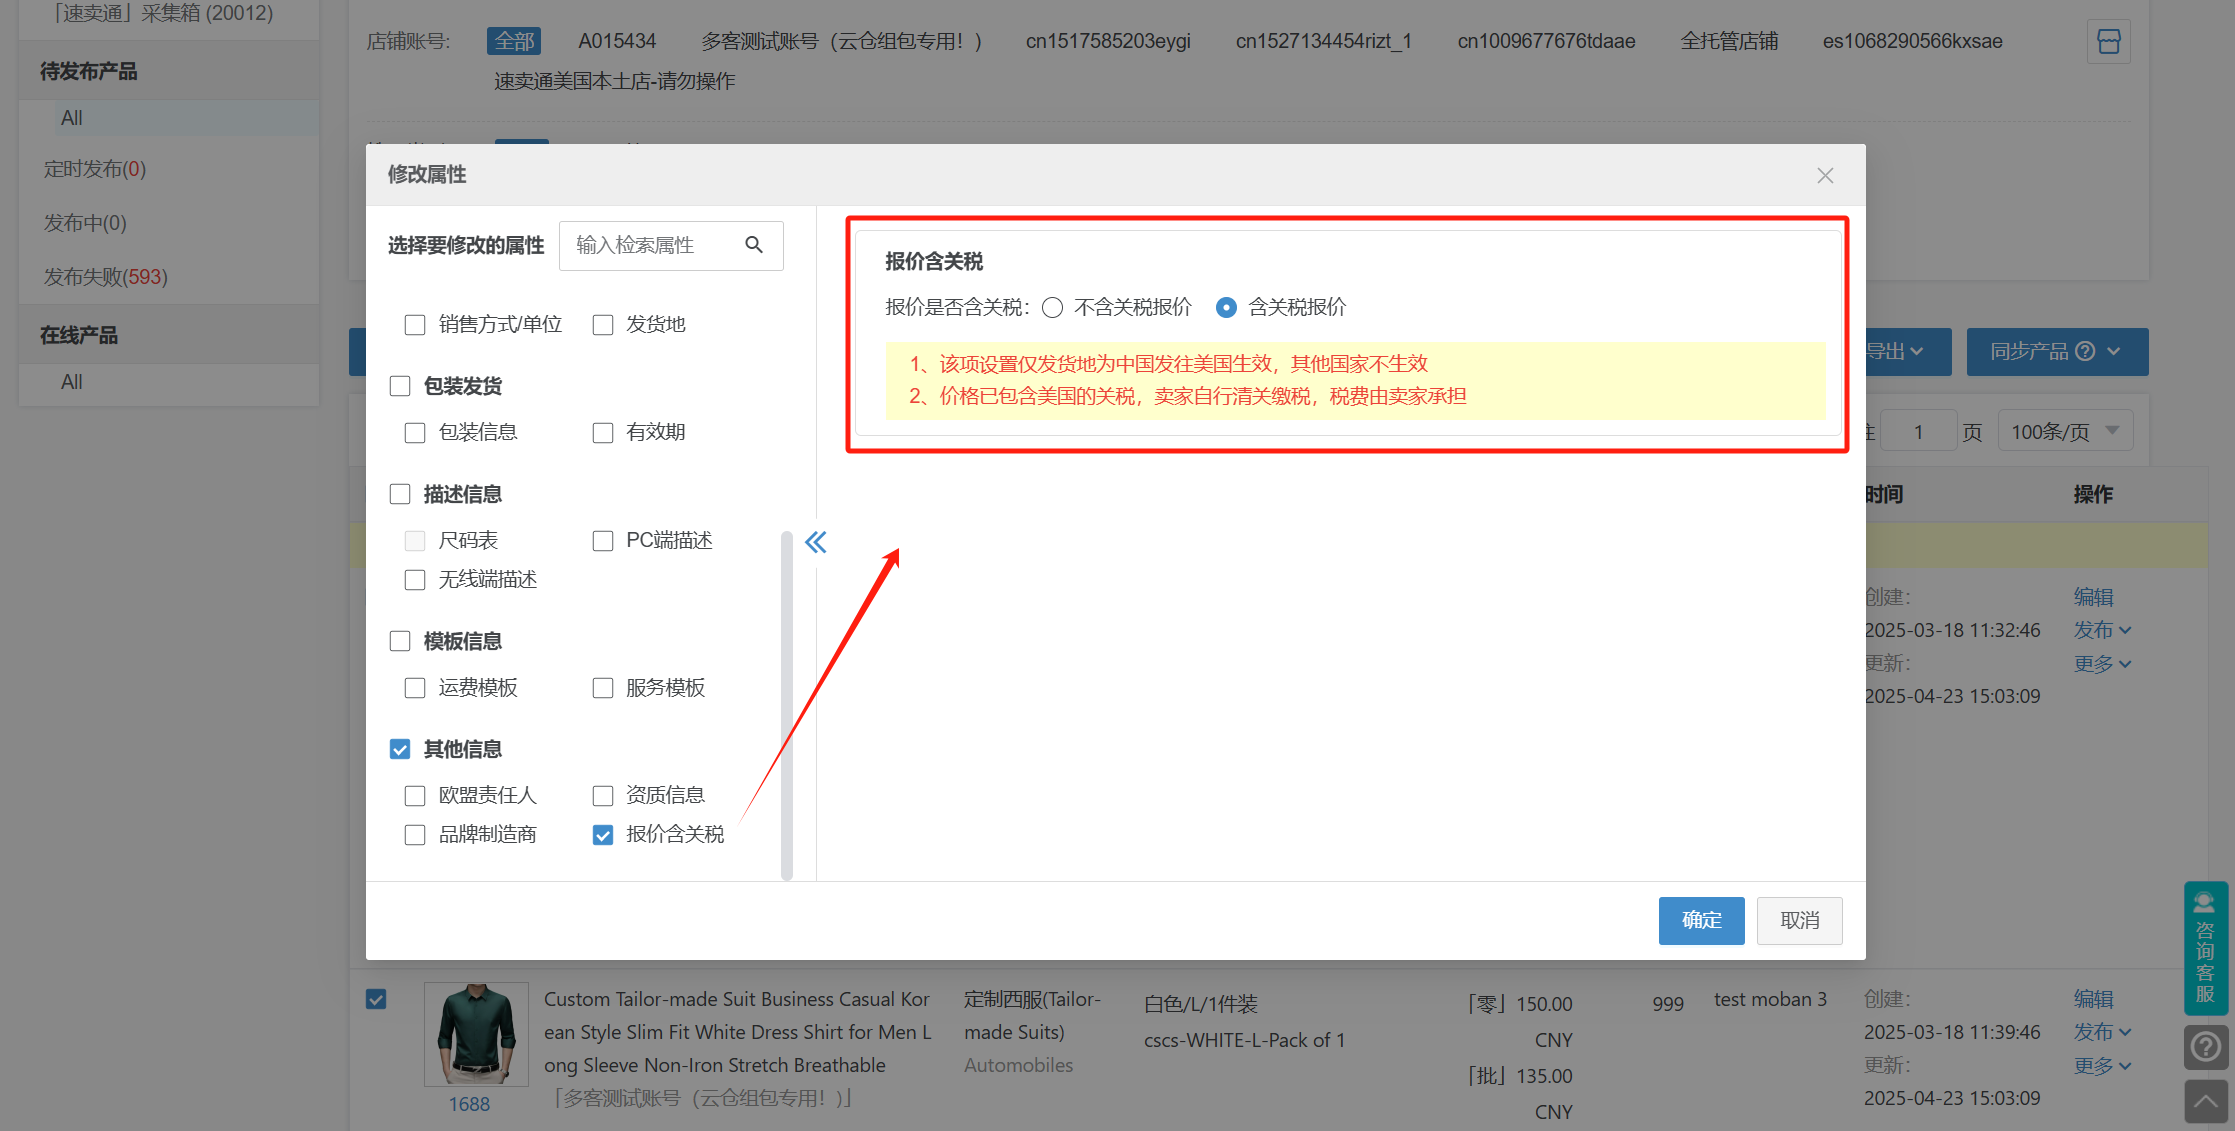The height and width of the screenshot is (1131, 2235).
Task: Open 发布失败(593) in sidebar
Action: point(105,277)
